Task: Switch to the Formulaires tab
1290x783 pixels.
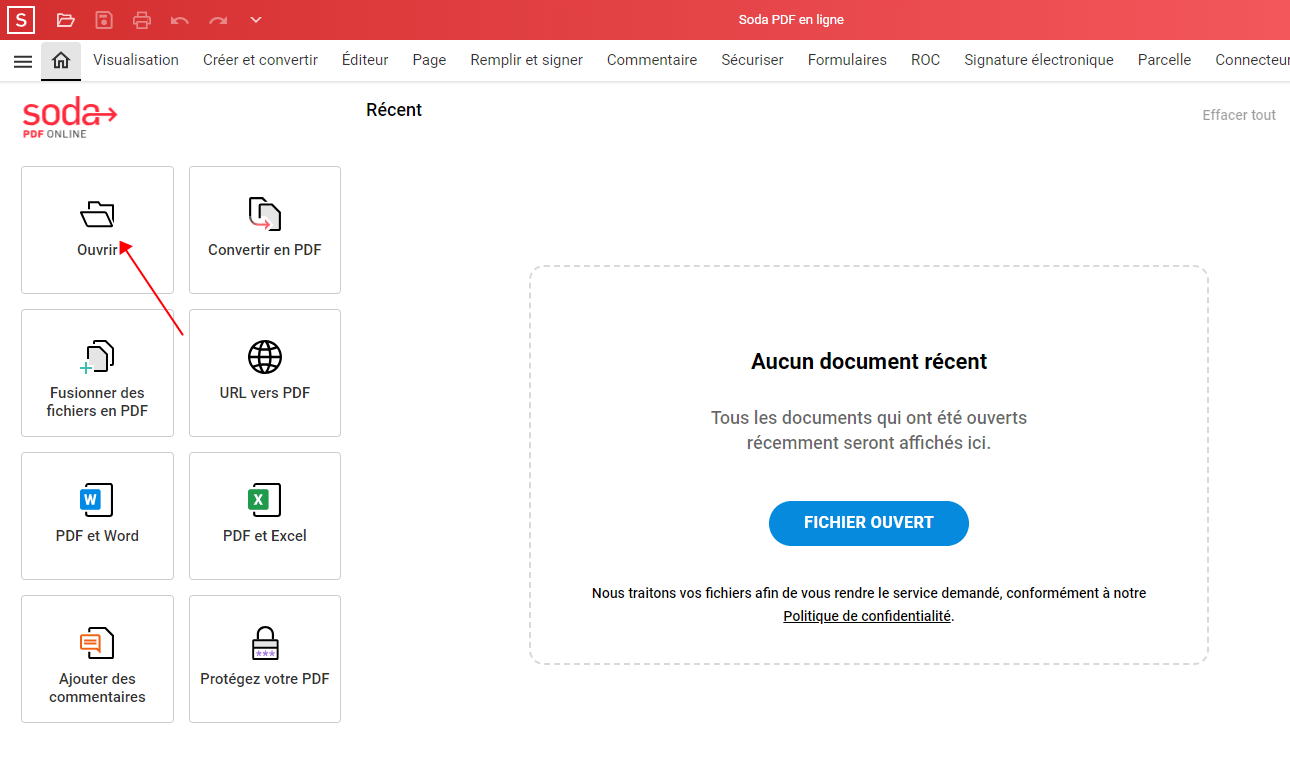Action: coord(847,60)
